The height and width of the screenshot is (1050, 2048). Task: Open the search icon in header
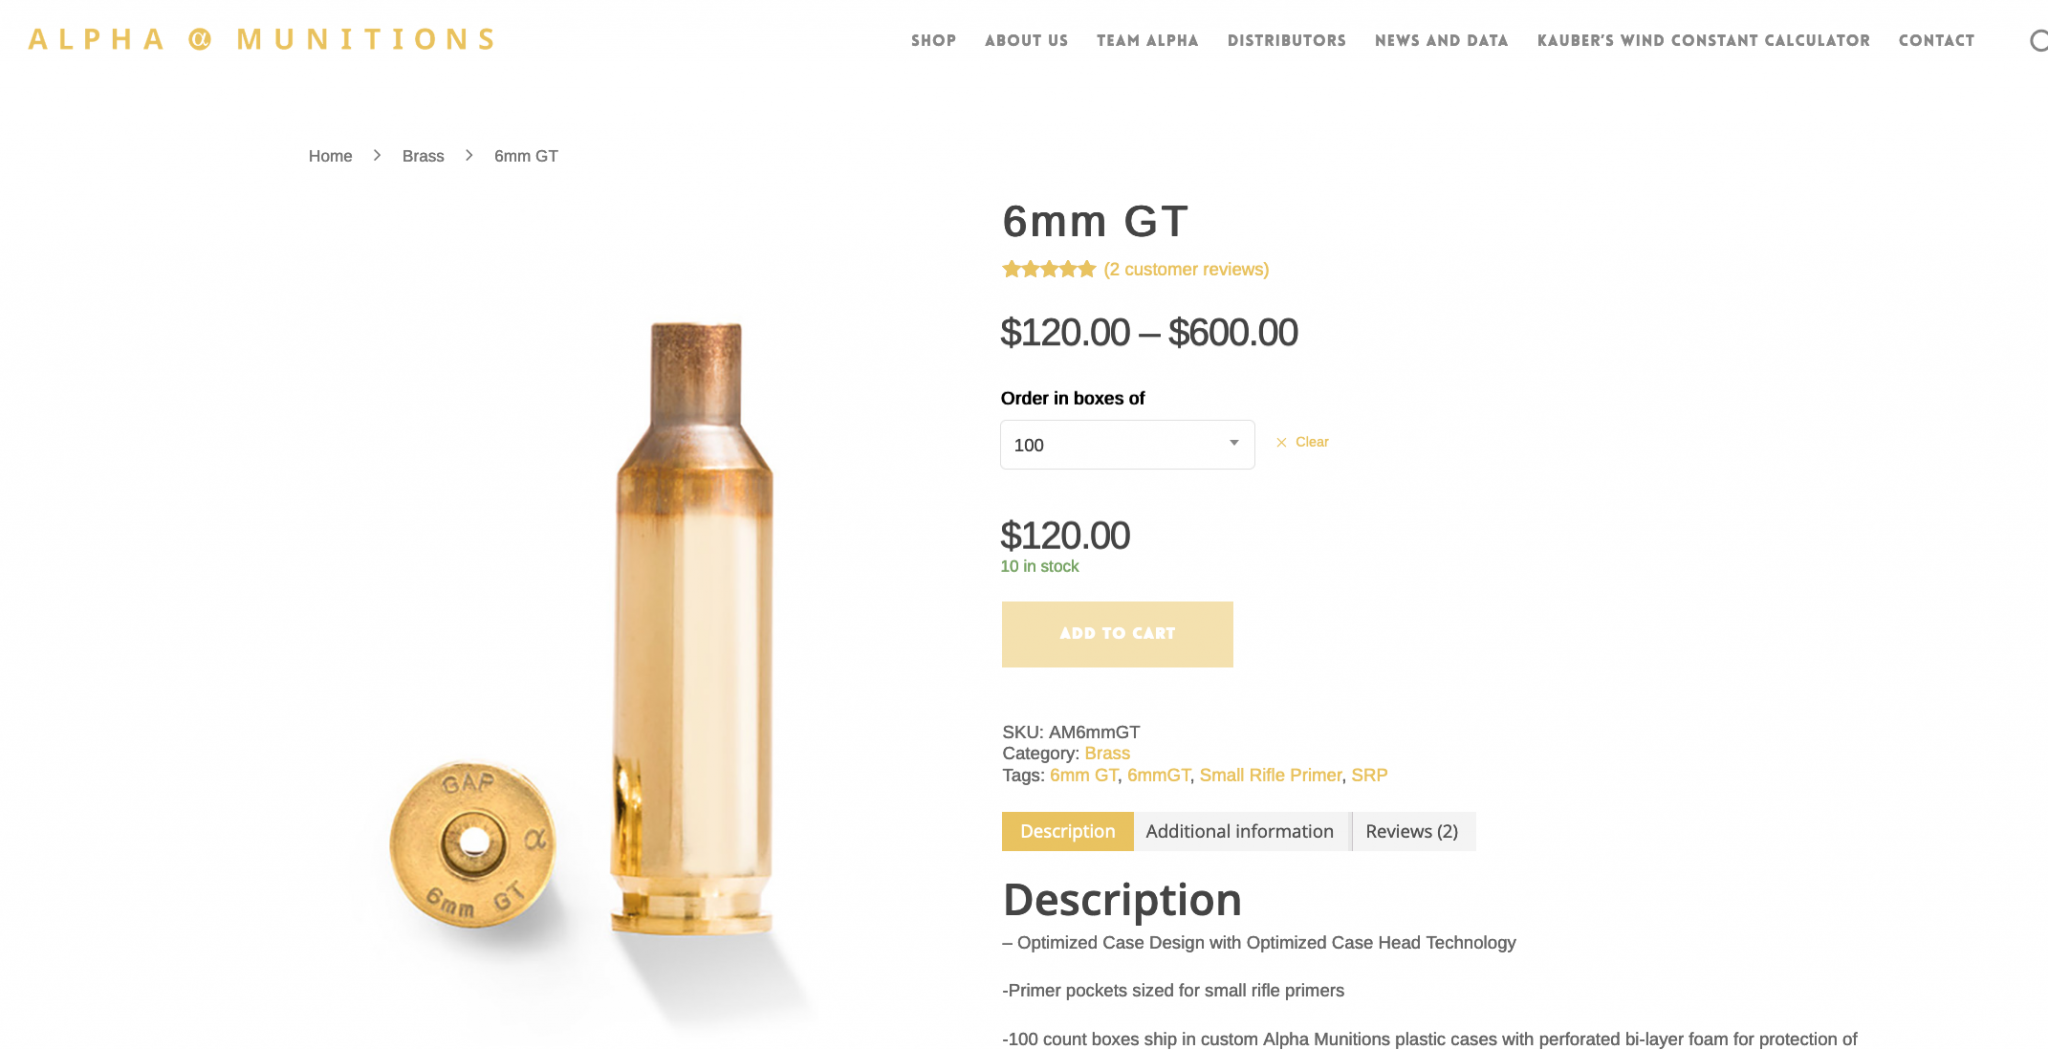point(2038,41)
